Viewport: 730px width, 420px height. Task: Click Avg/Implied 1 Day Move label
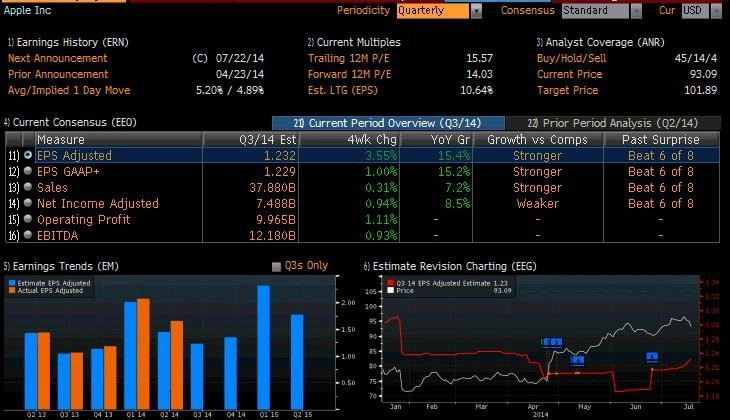point(69,90)
